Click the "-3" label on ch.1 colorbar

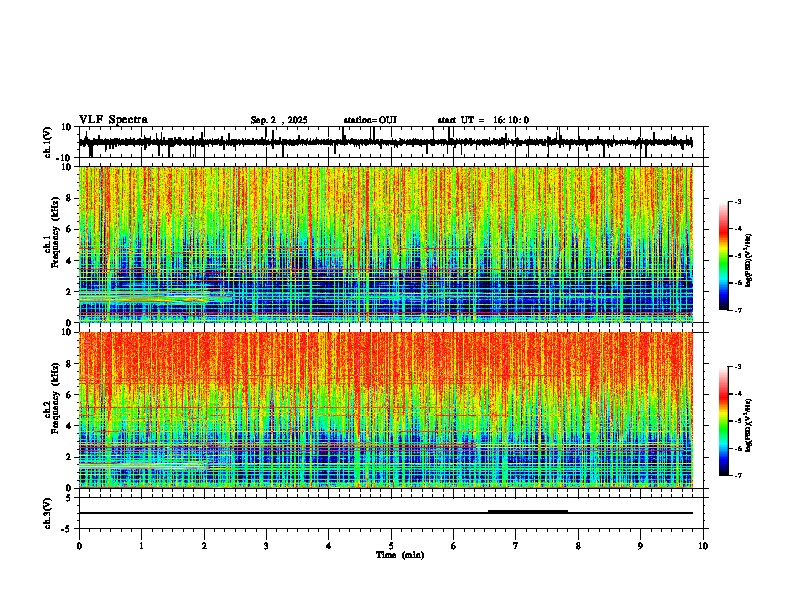[737, 202]
